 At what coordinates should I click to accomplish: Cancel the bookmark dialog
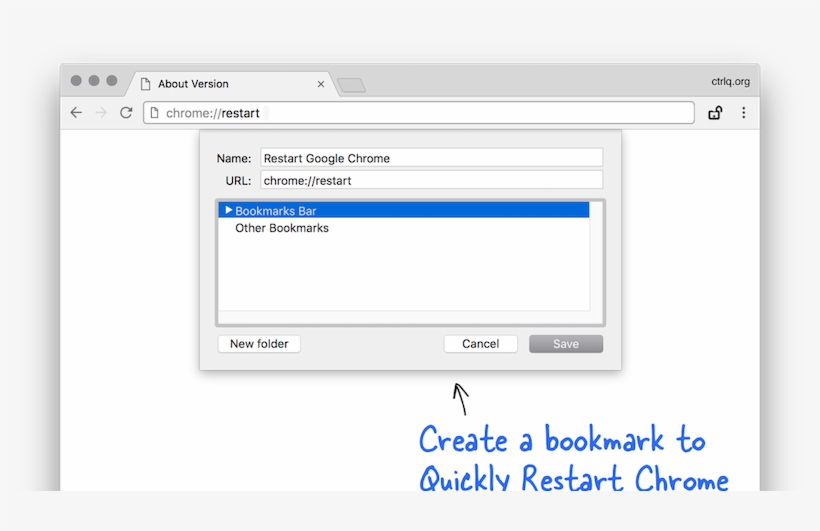pyautogui.click(x=480, y=344)
